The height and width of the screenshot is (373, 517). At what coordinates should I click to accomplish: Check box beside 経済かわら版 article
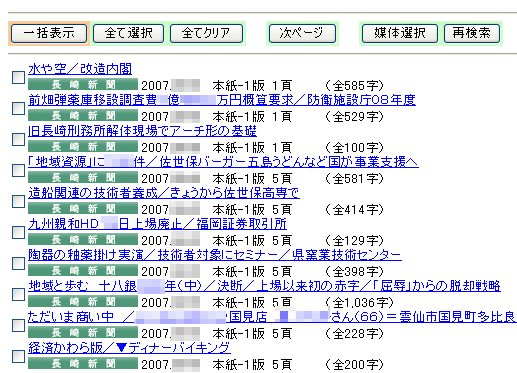pyautogui.click(x=18, y=356)
